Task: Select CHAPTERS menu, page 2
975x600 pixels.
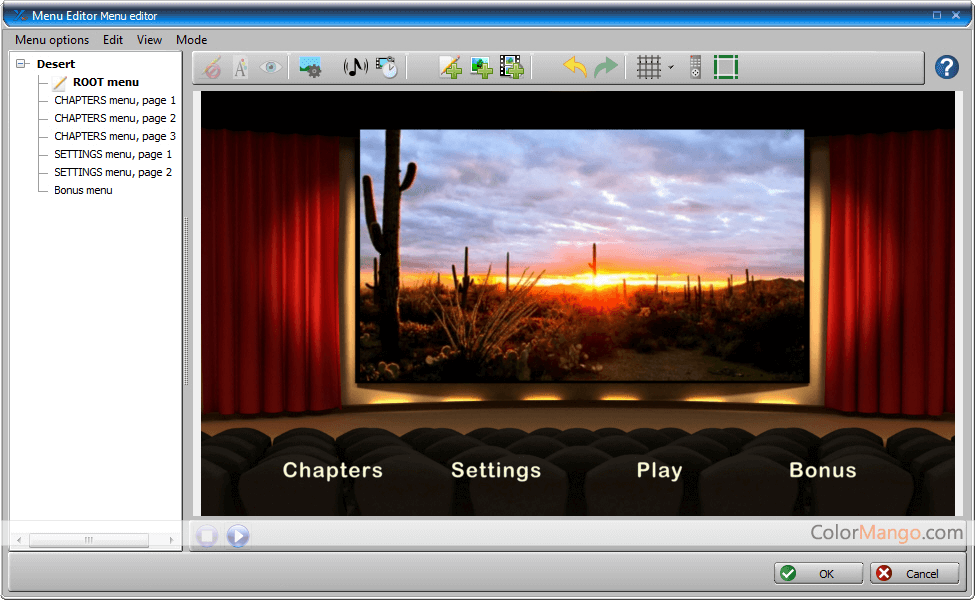Action: pyautogui.click(x=115, y=118)
